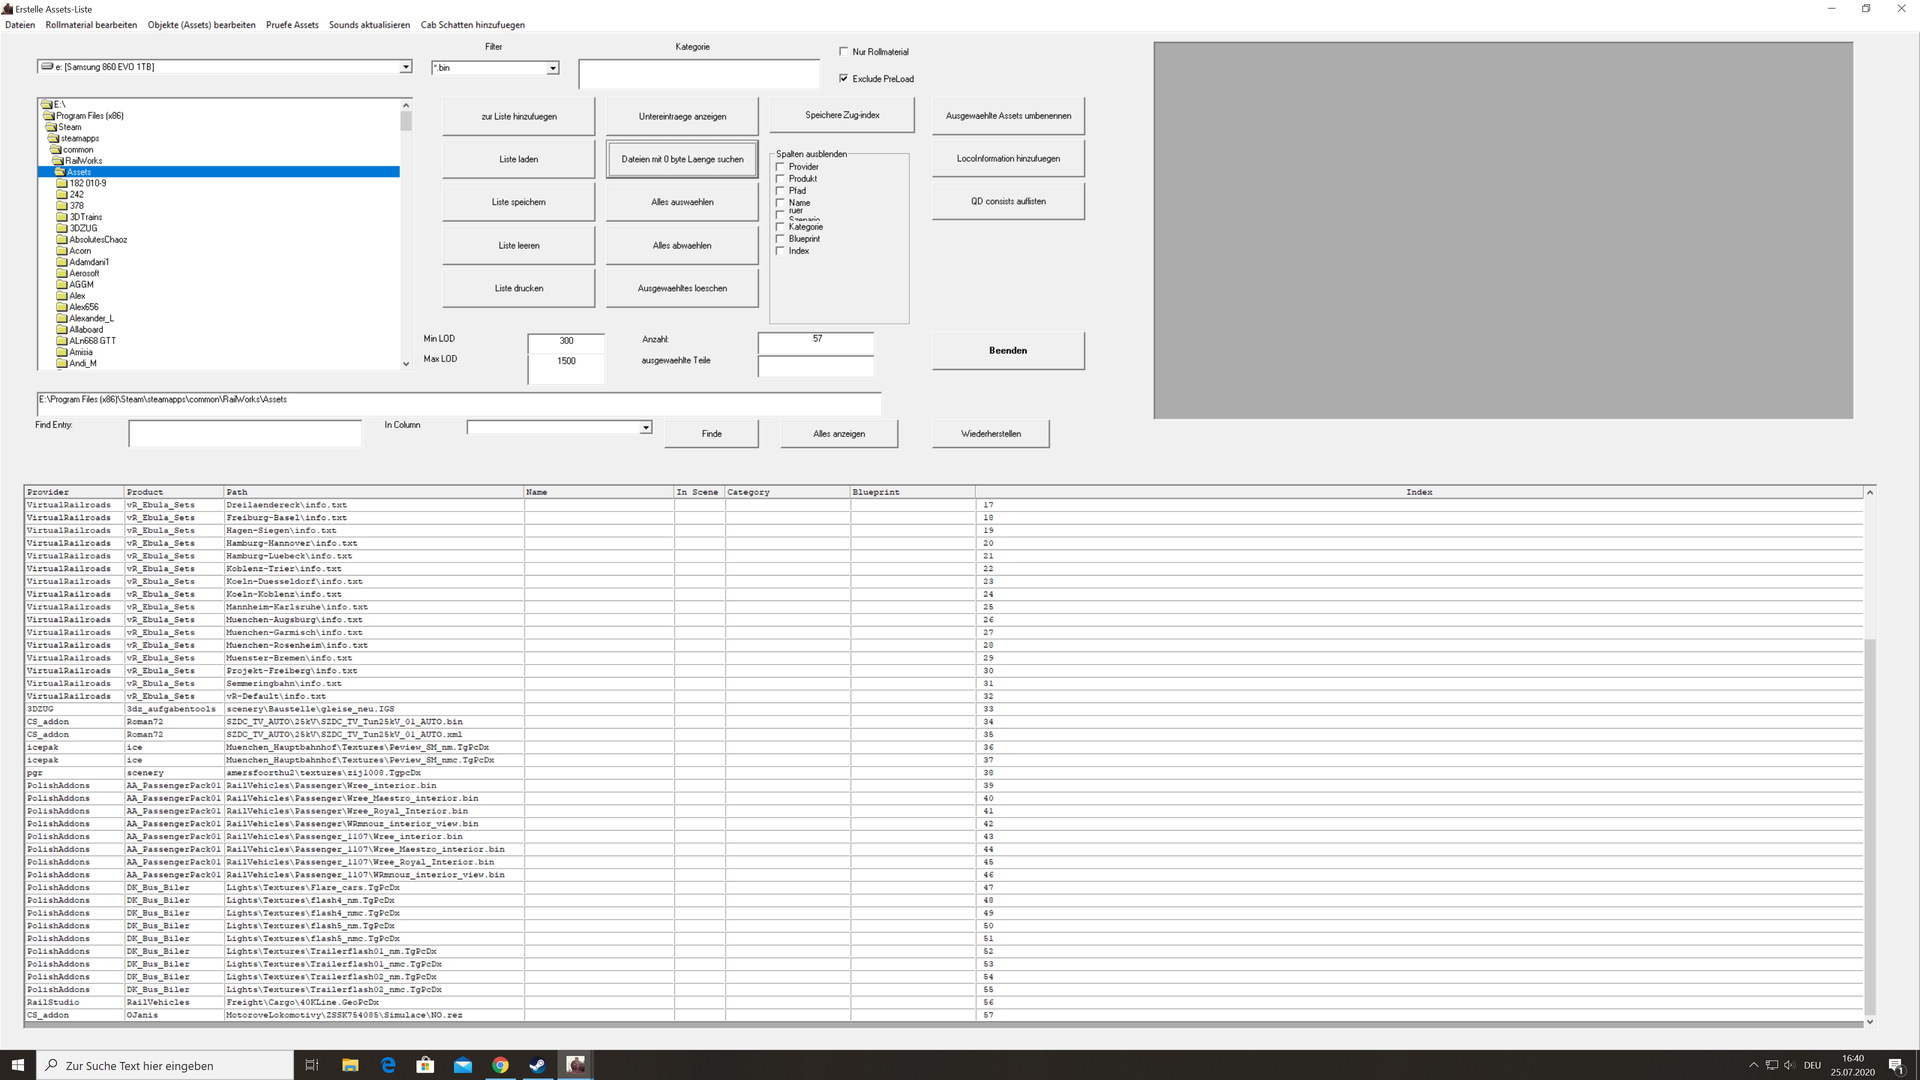Enable the Nur Rollmaterial checkbox

[844, 52]
